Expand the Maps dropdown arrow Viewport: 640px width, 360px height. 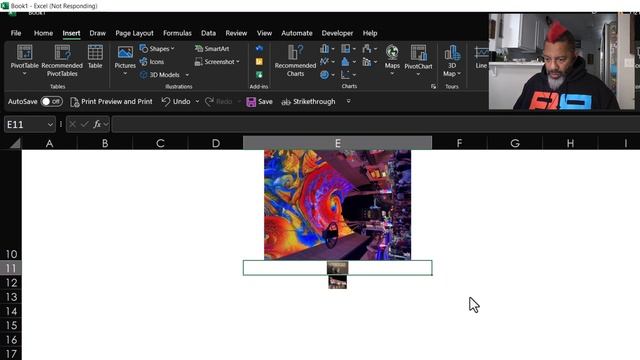[x=392, y=74]
